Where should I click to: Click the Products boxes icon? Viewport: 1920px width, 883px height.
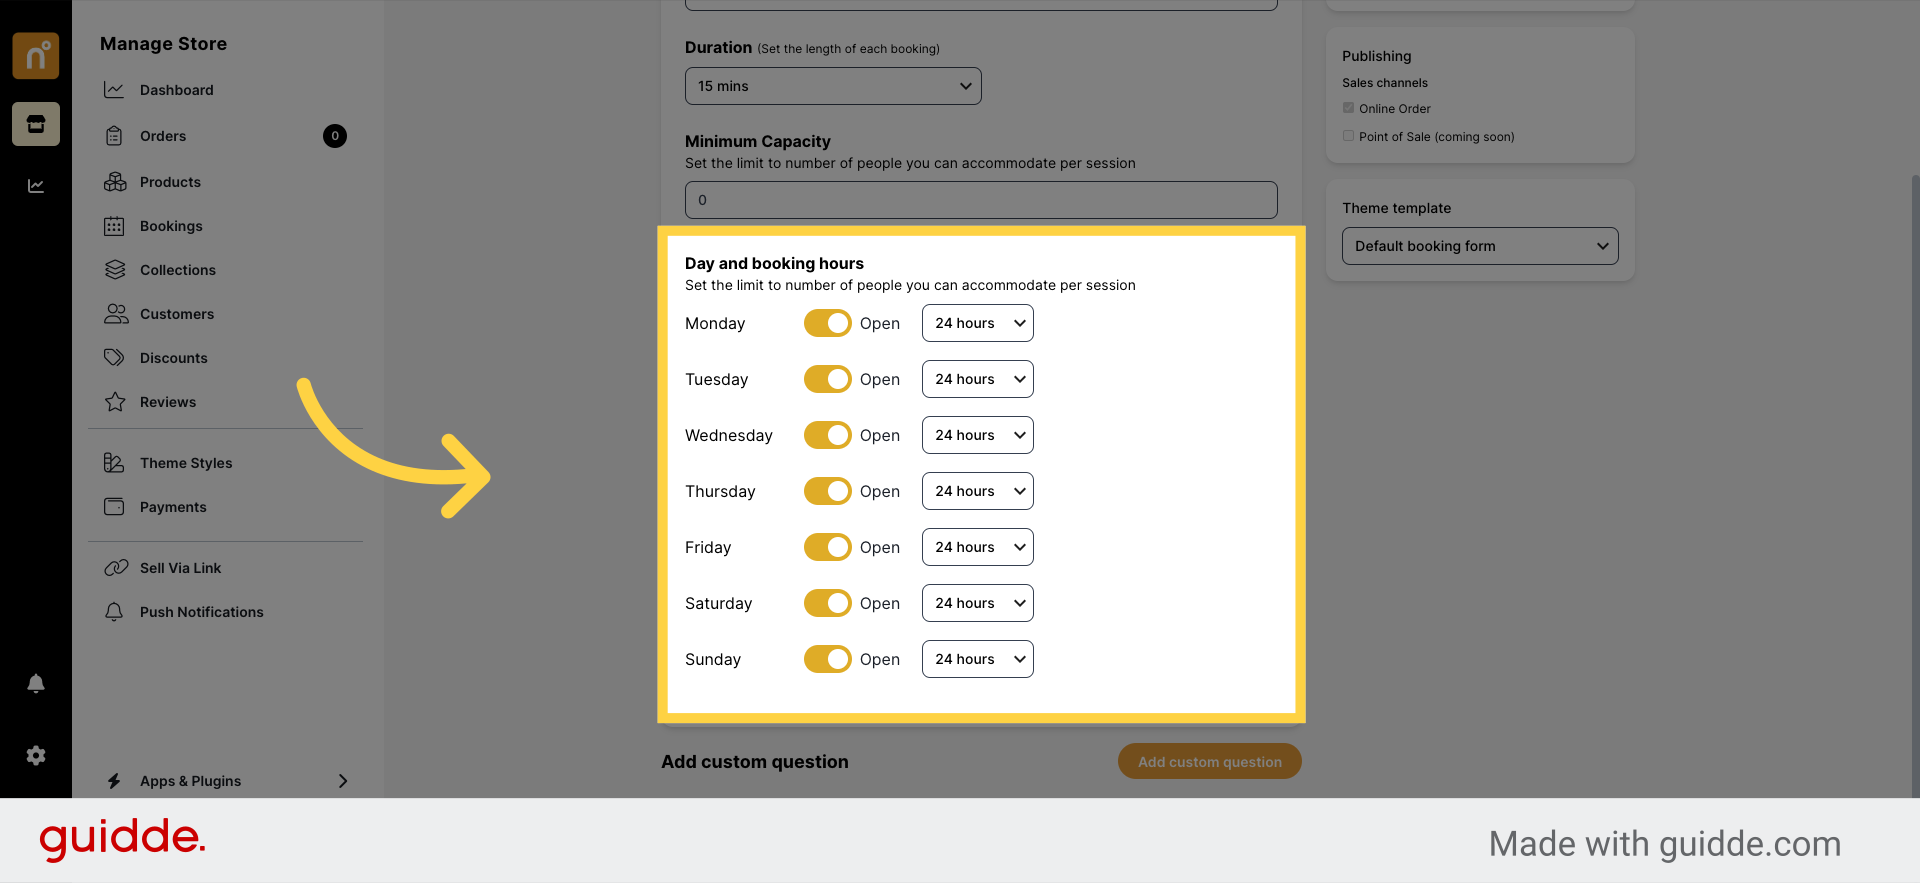coord(115,182)
